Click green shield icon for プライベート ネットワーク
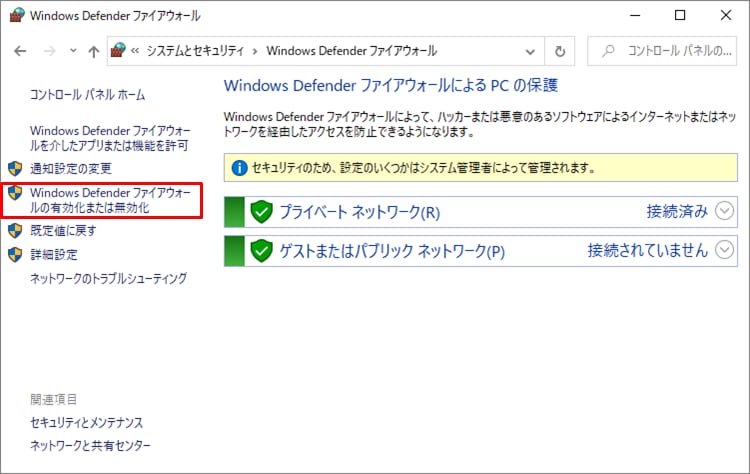 pos(262,211)
